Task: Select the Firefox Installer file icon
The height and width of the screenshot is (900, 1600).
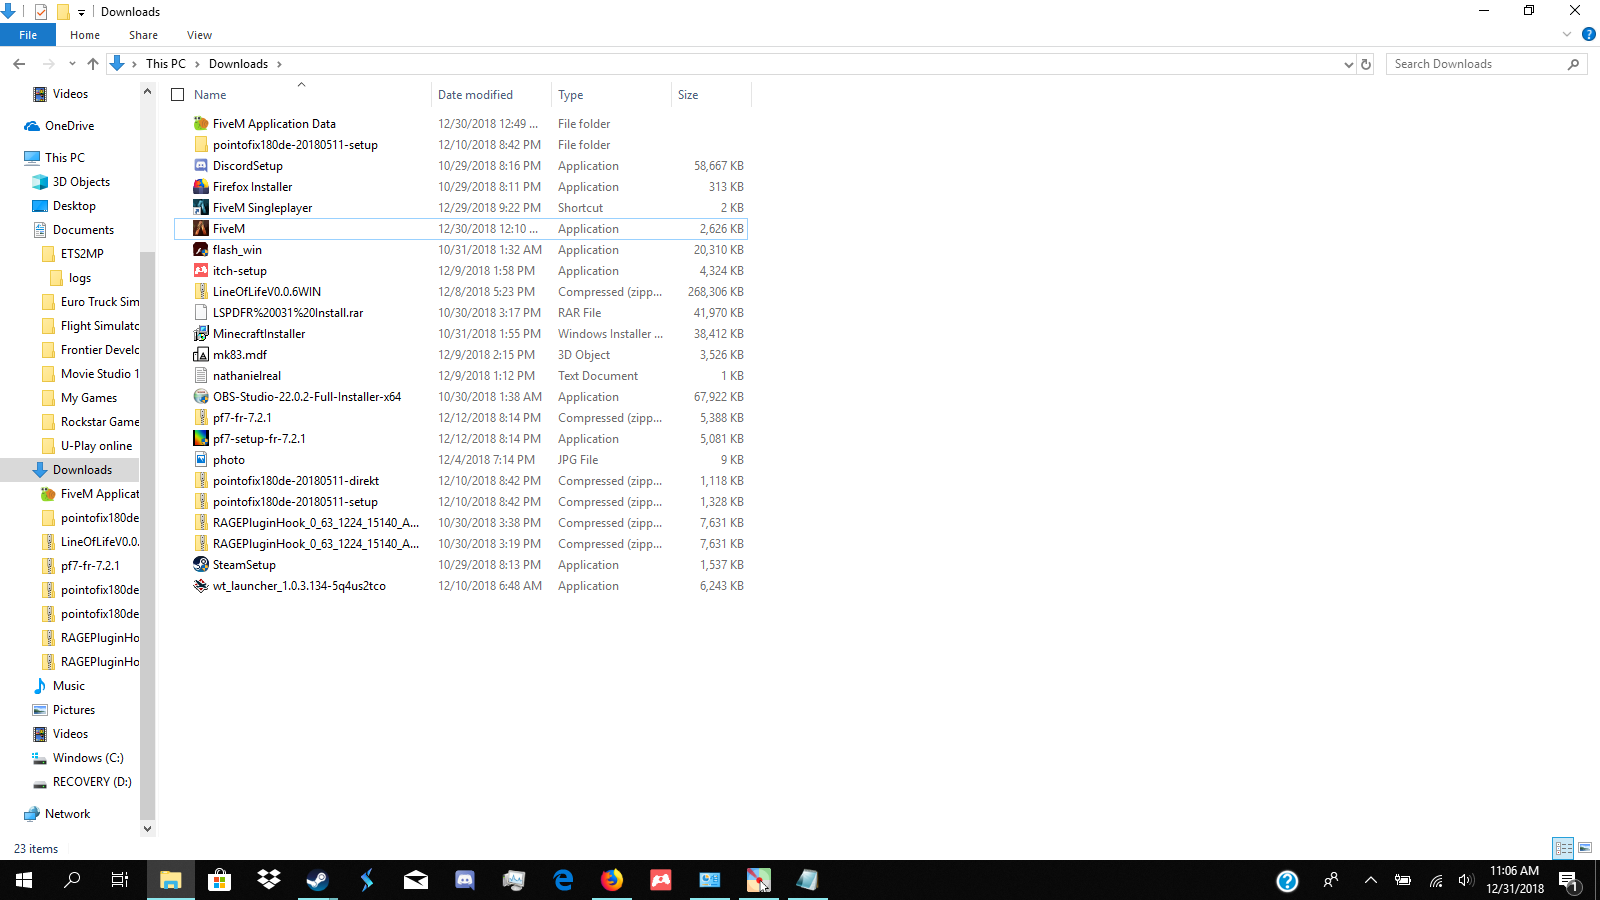Action: click(x=201, y=187)
